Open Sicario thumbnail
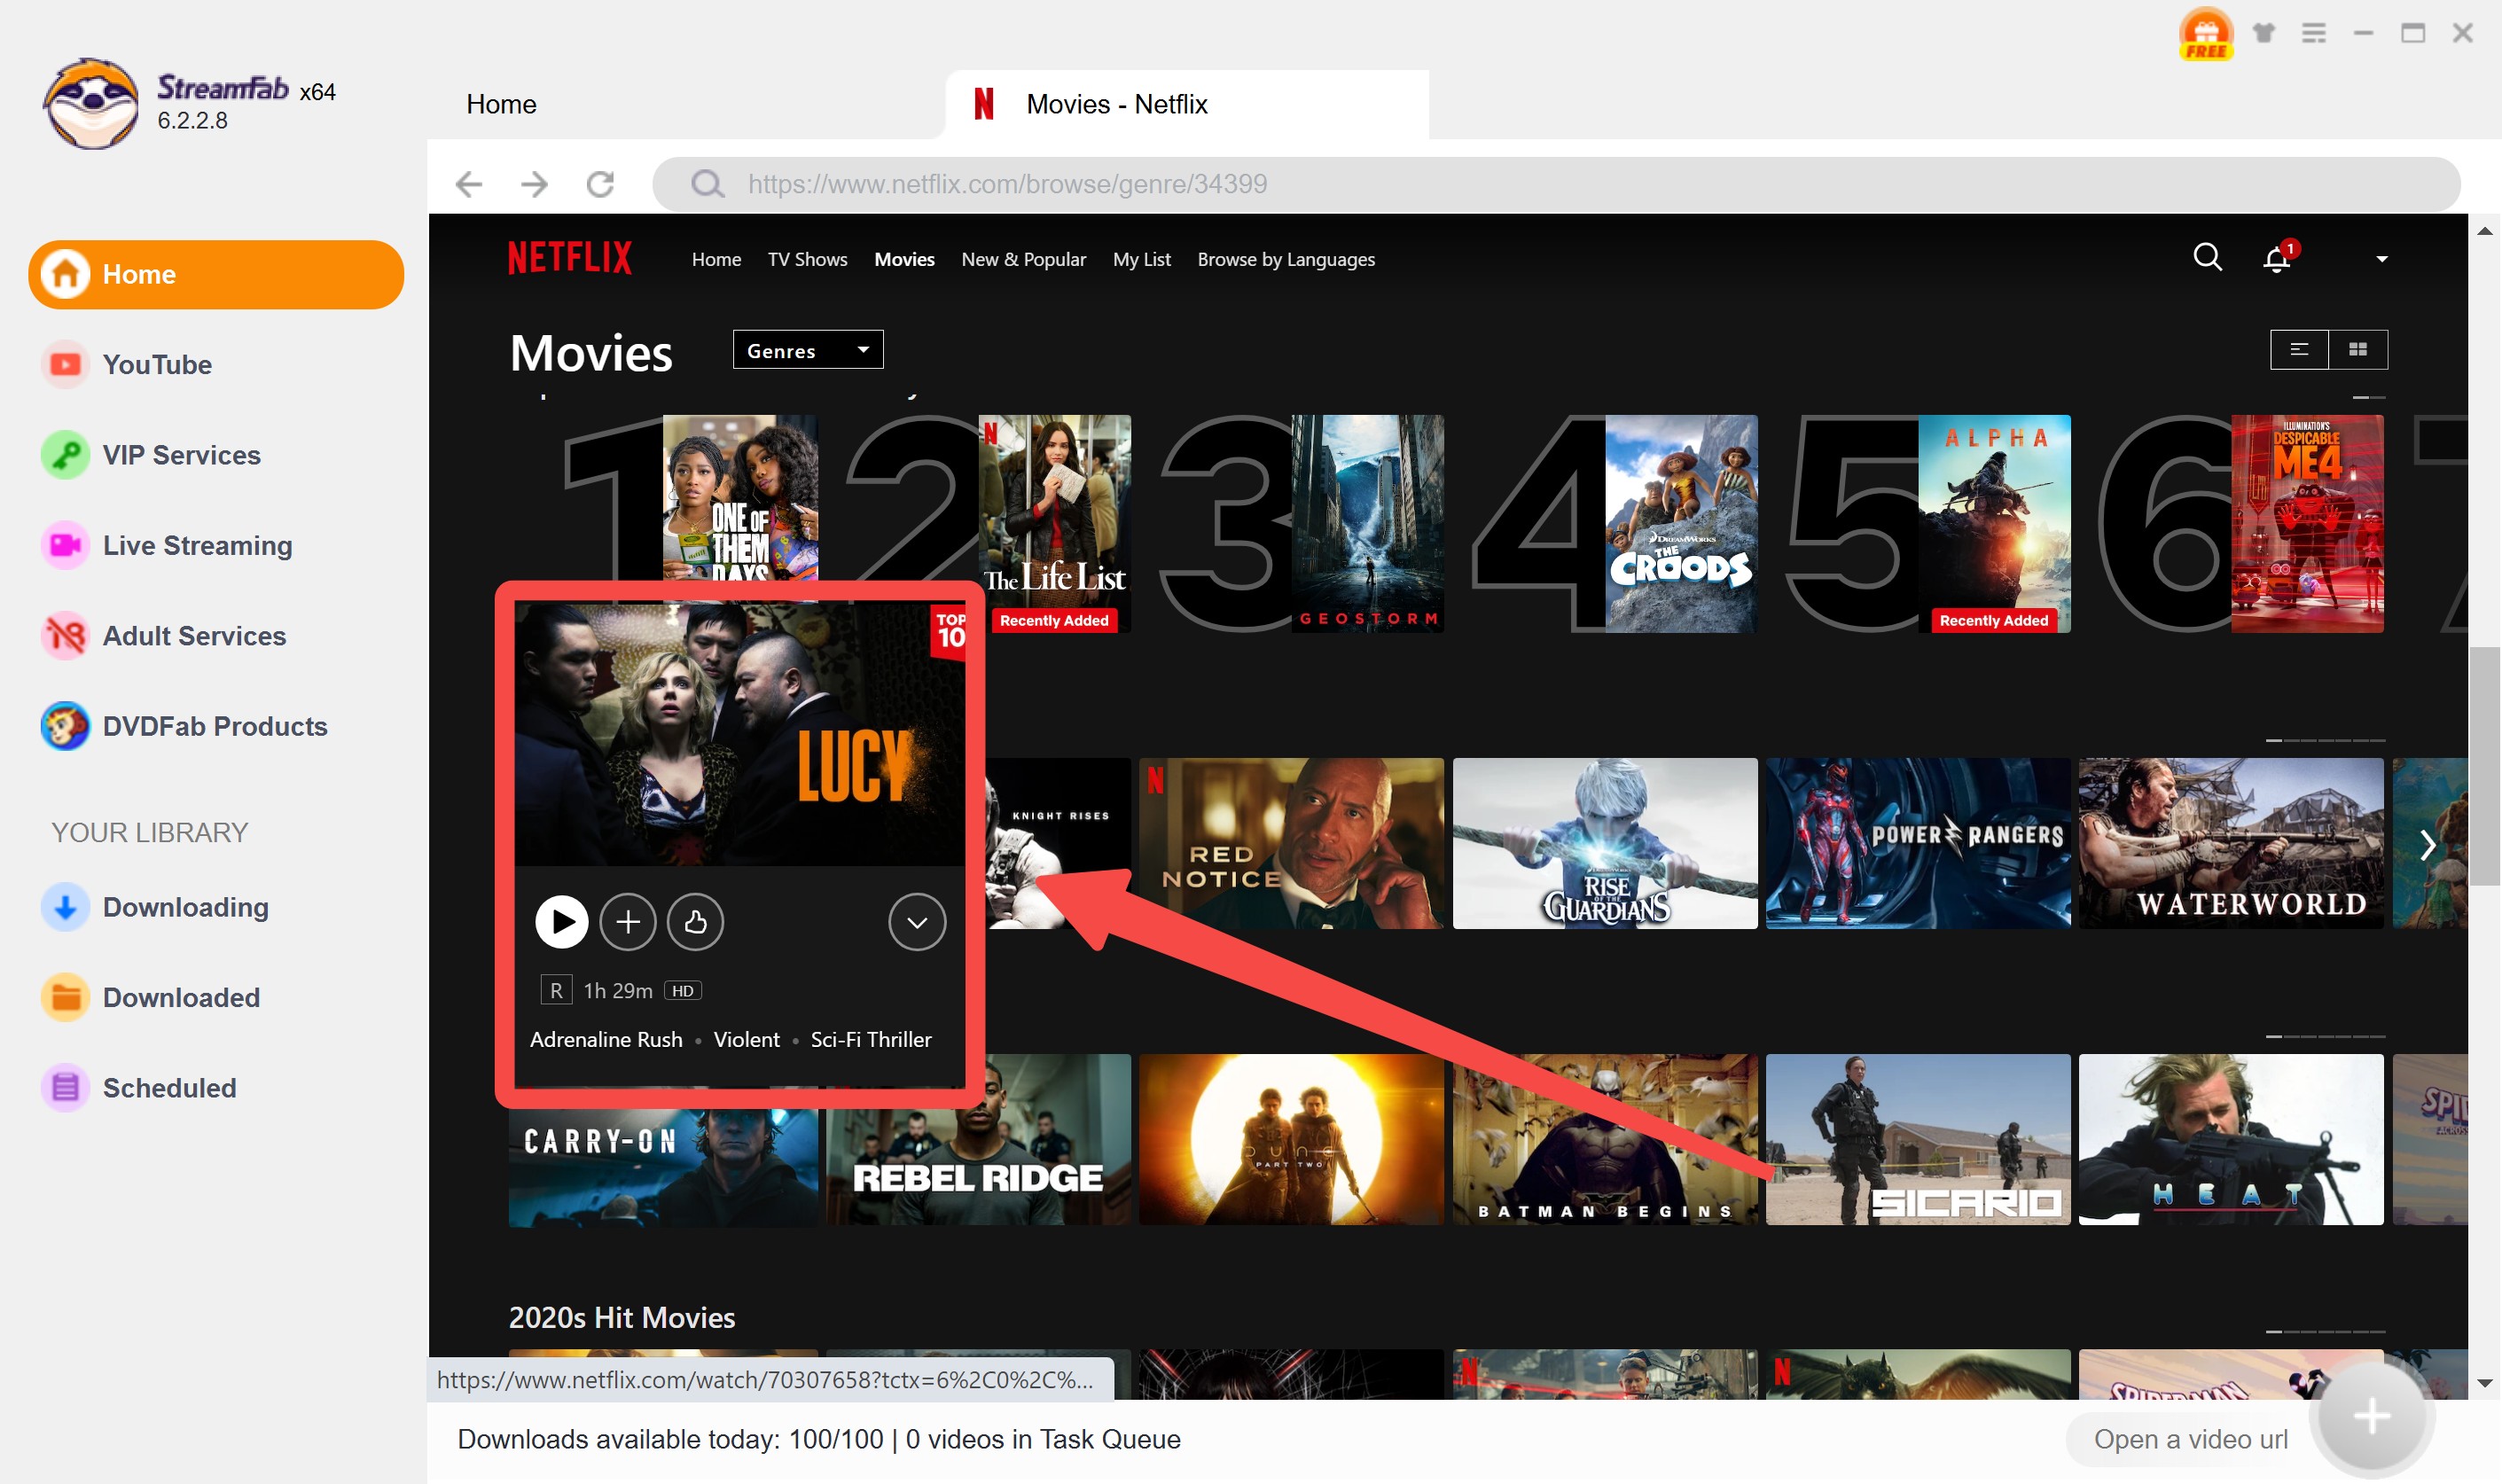The width and height of the screenshot is (2502, 1484). click(1918, 1139)
